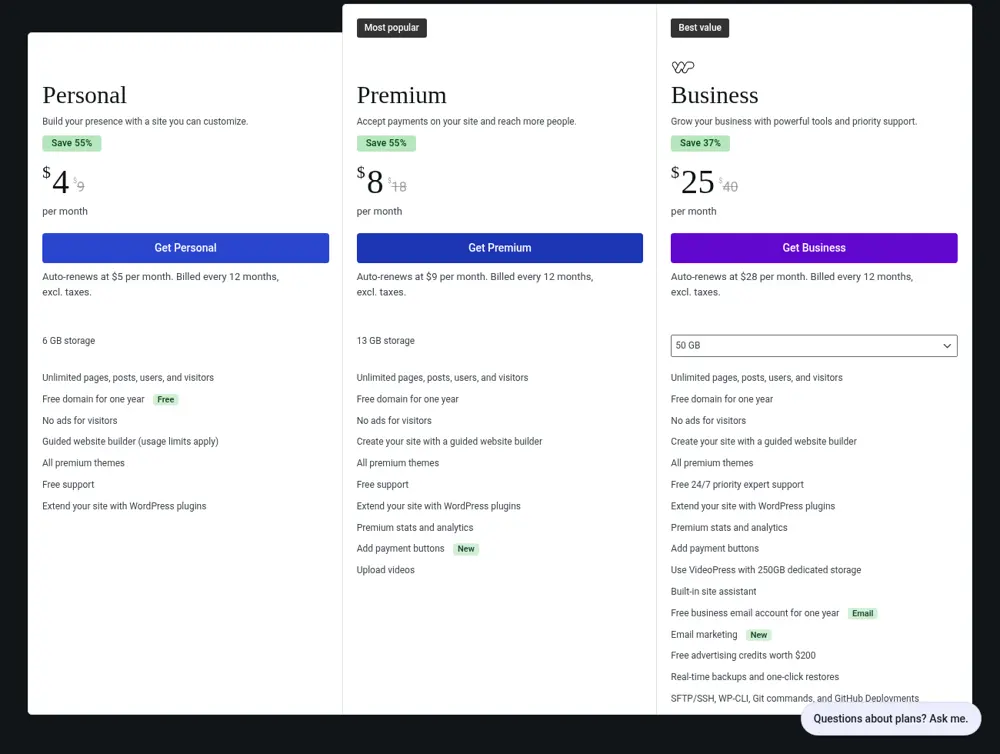Click the Get Personal button
Screen dimensions: 1000x754
[x=186, y=248]
